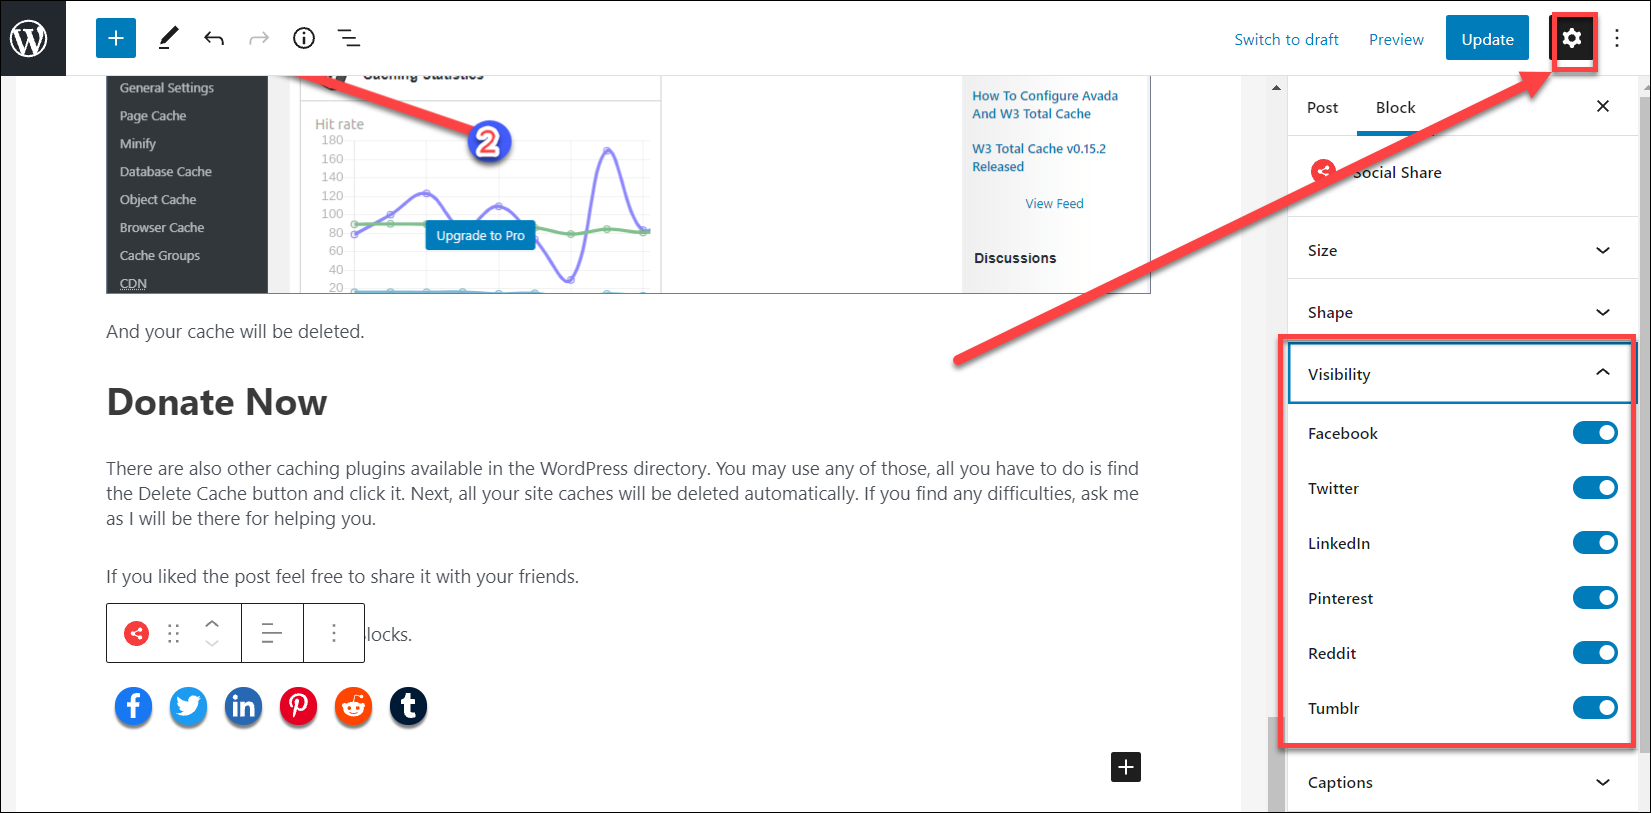The height and width of the screenshot is (813, 1651).
Task: Click the Discussions heading in image
Action: click(x=1015, y=258)
